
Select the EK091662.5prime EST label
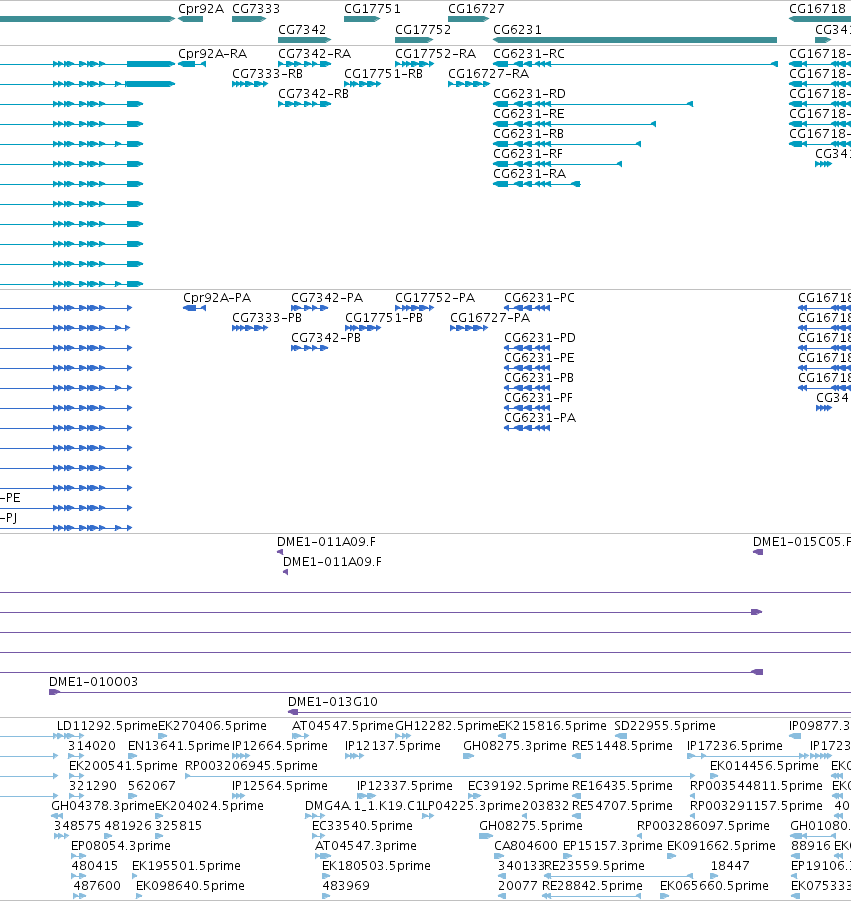pos(721,846)
